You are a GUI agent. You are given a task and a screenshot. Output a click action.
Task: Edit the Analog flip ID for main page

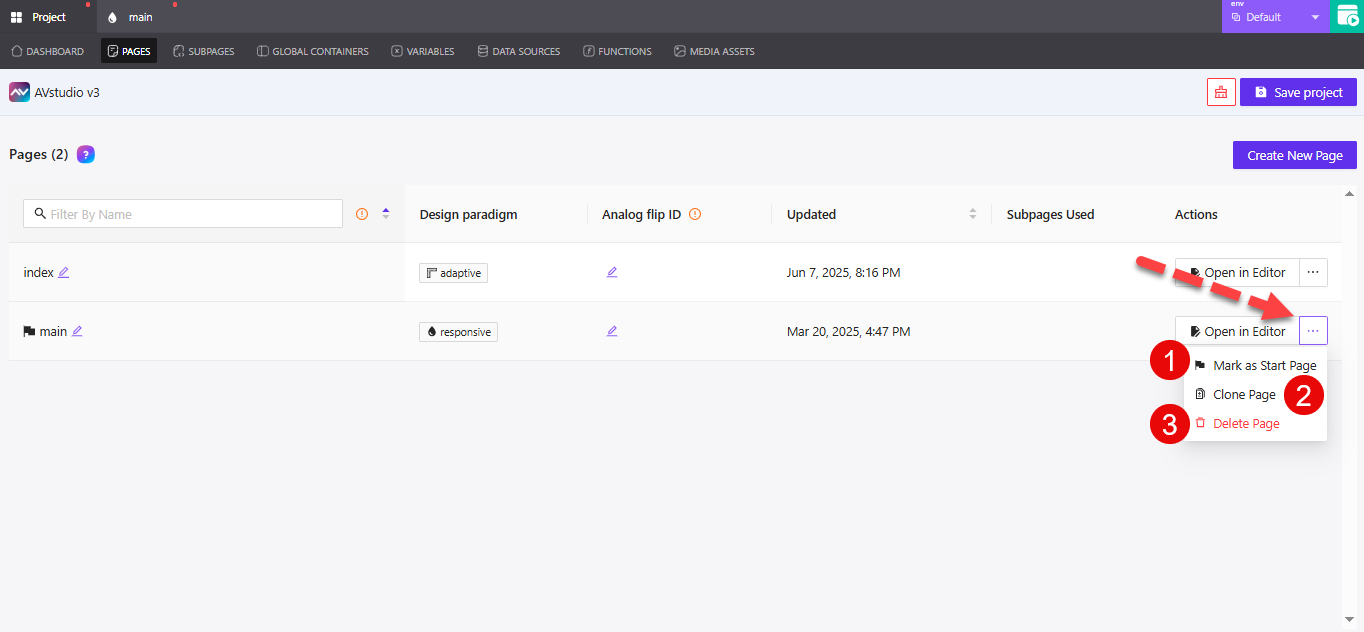pos(612,331)
